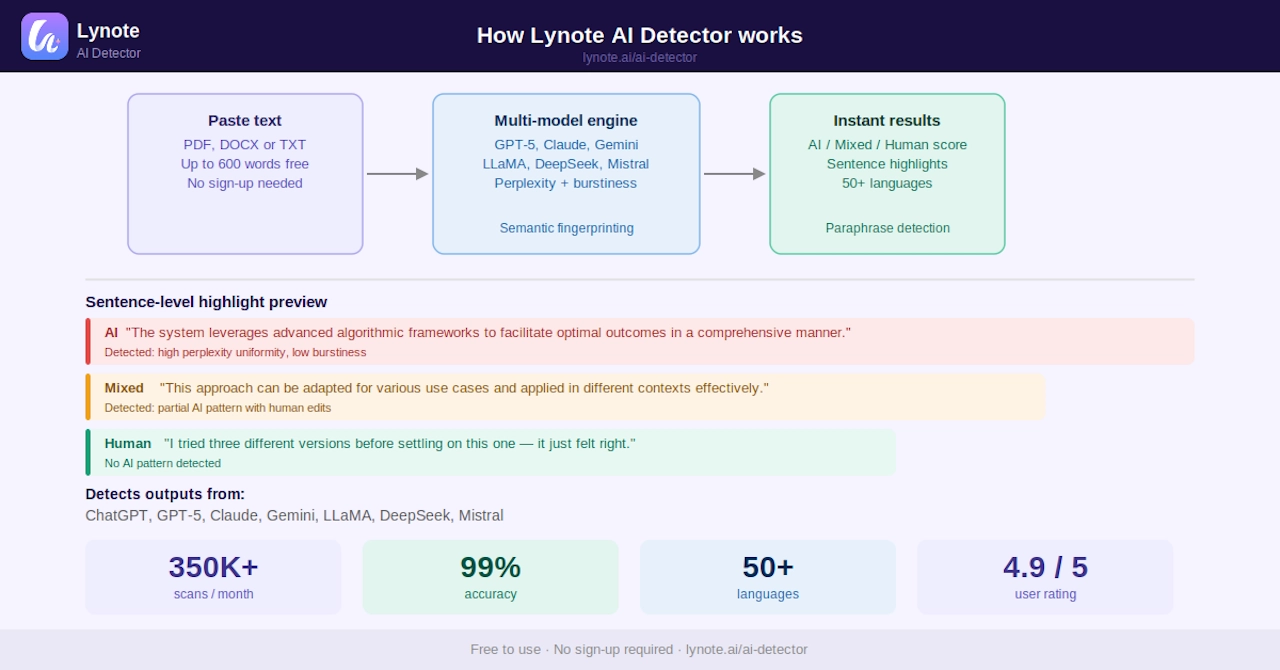The image size is (1280, 670).
Task: Click the 'How Lynote AI Detector works' heading
Action: (640, 35)
